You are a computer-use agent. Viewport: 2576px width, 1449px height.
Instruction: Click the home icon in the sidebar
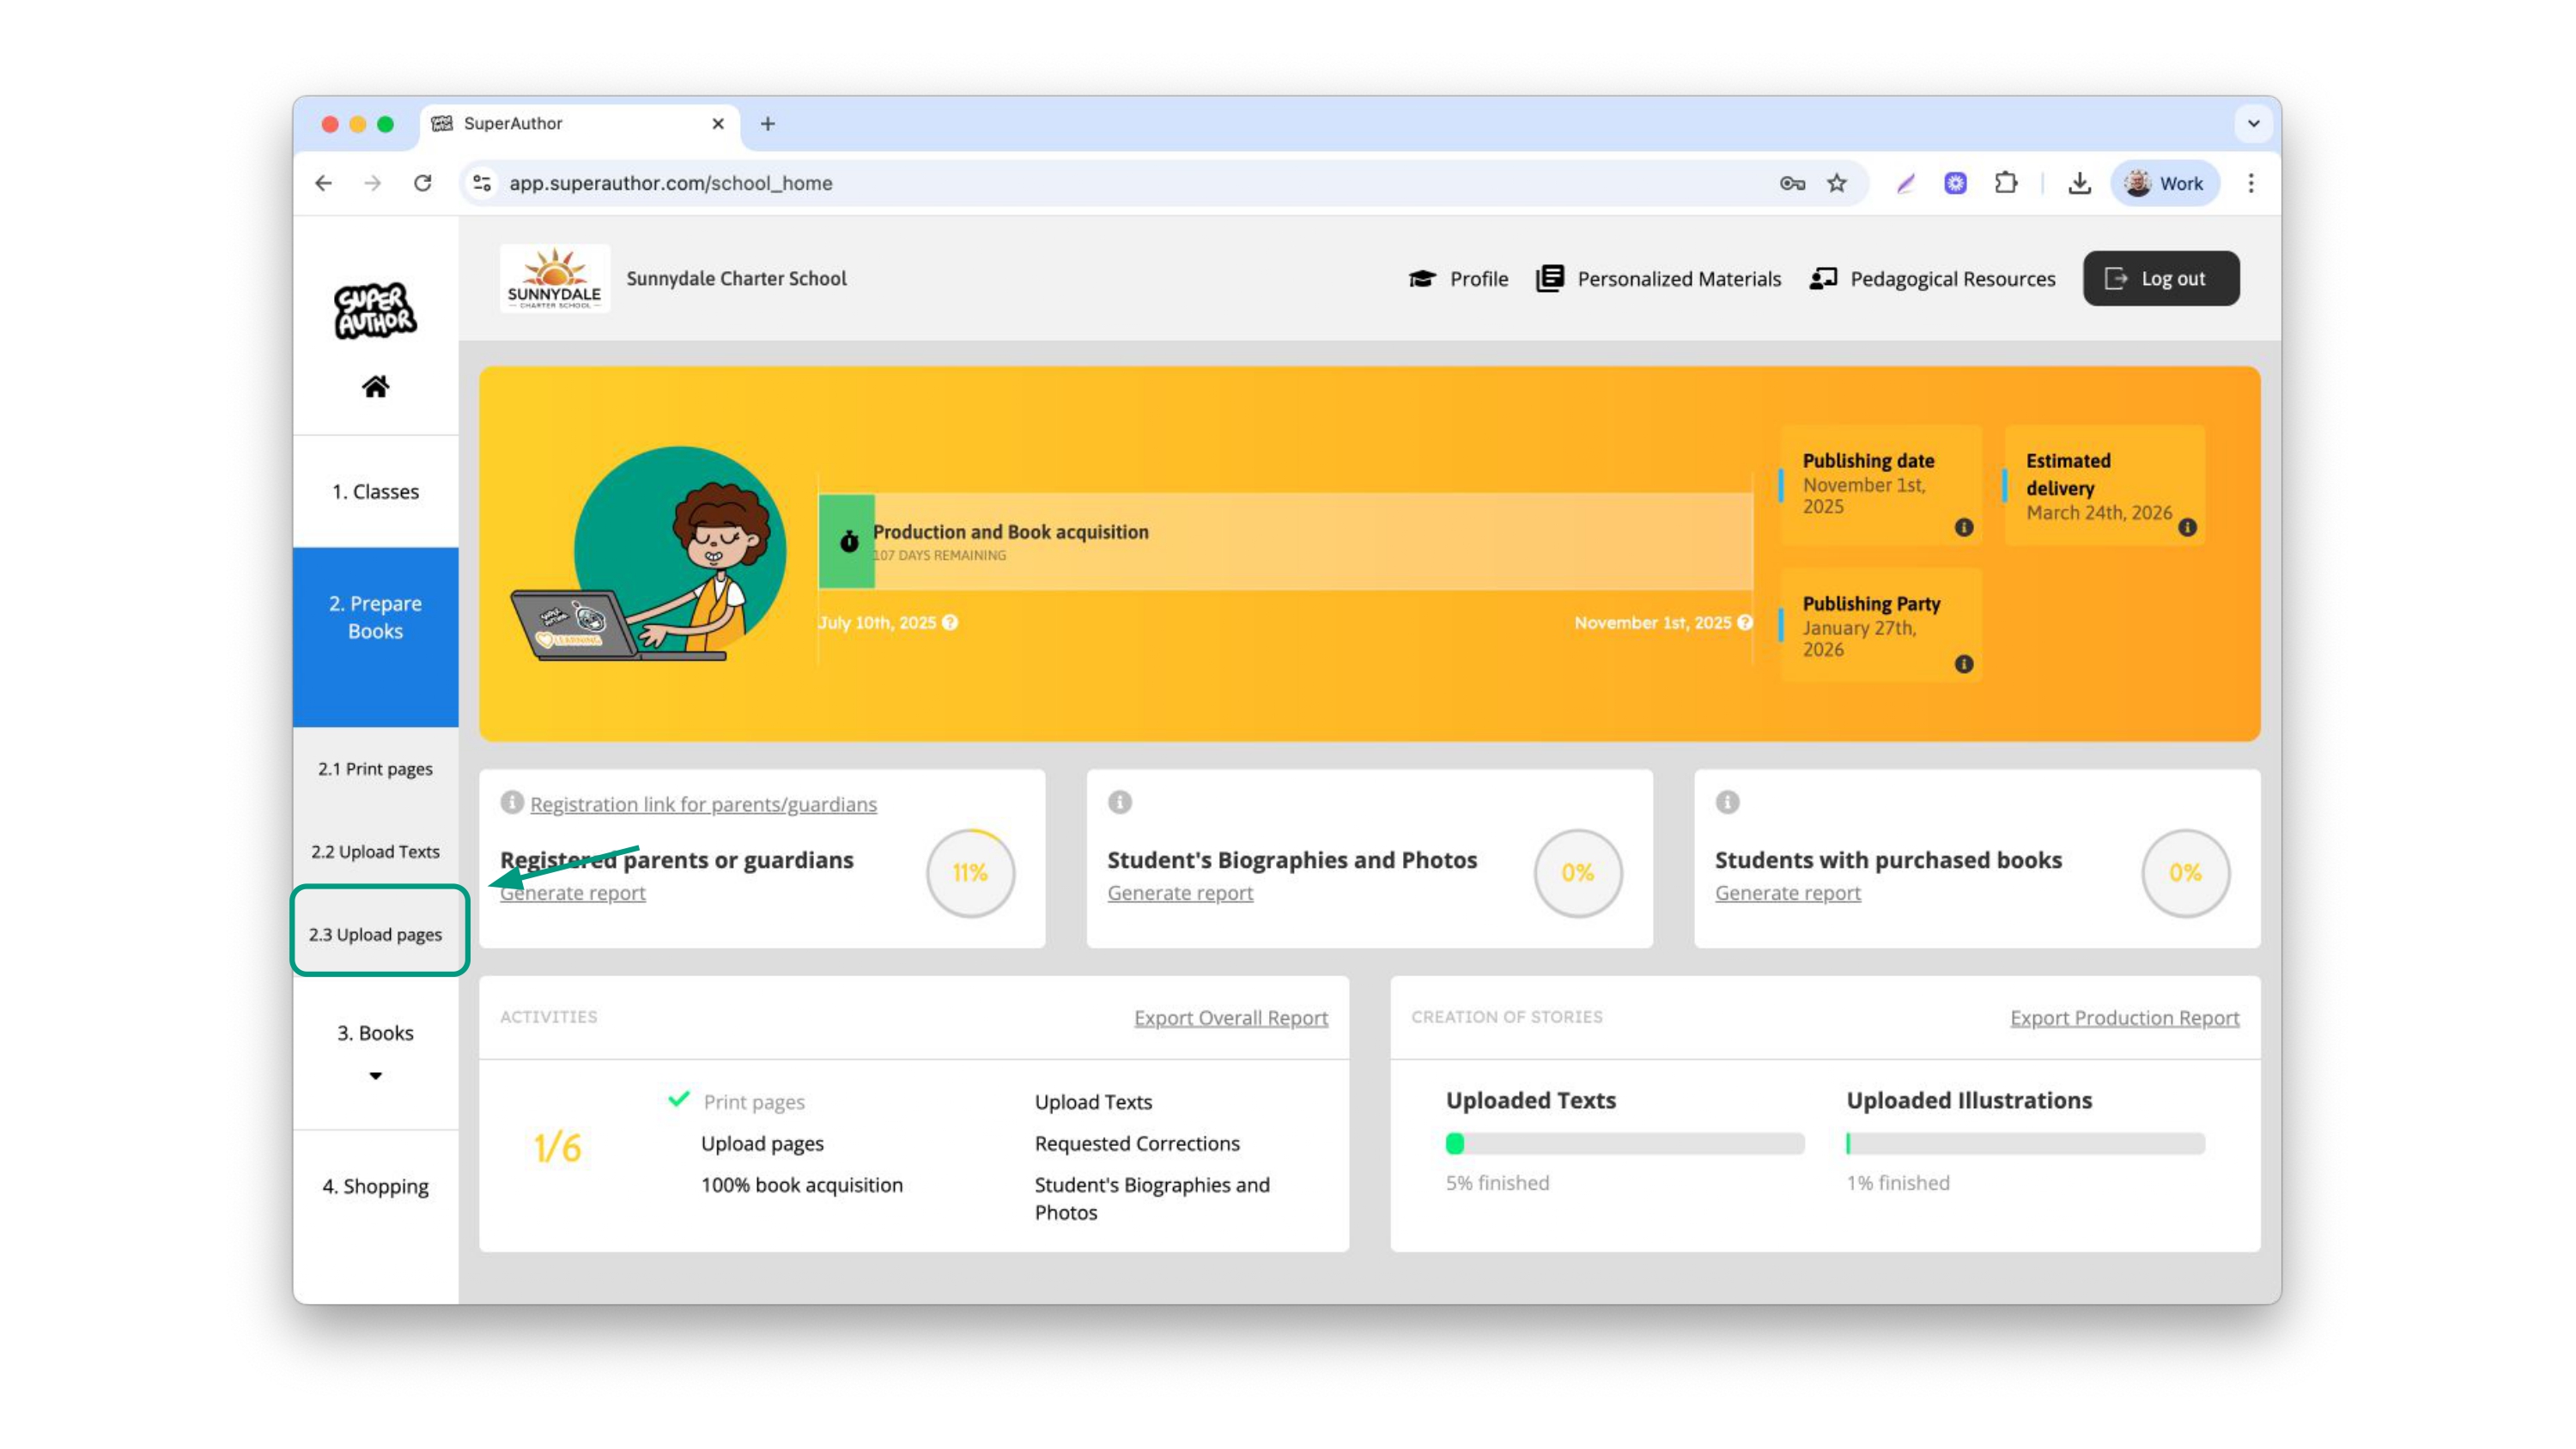pos(375,387)
